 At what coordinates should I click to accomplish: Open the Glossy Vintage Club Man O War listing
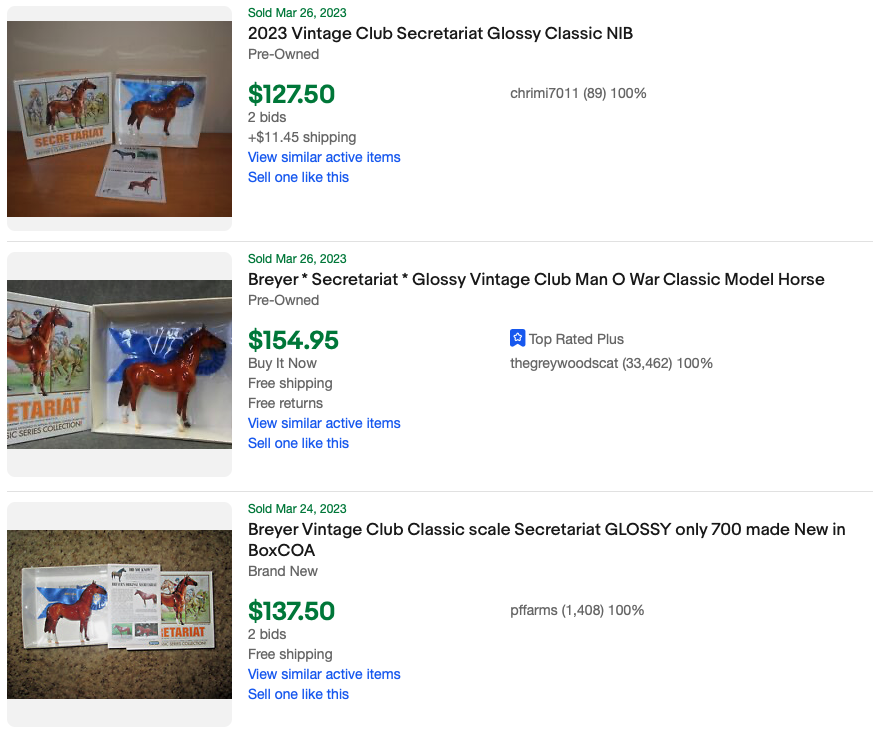click(x=536, y=280)
